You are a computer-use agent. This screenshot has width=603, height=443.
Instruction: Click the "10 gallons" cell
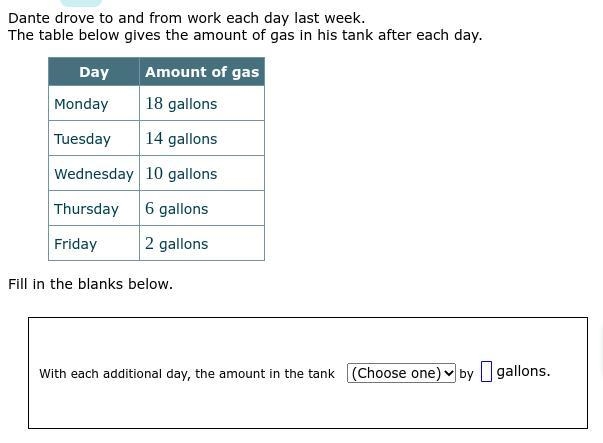(x=202, y=173)
